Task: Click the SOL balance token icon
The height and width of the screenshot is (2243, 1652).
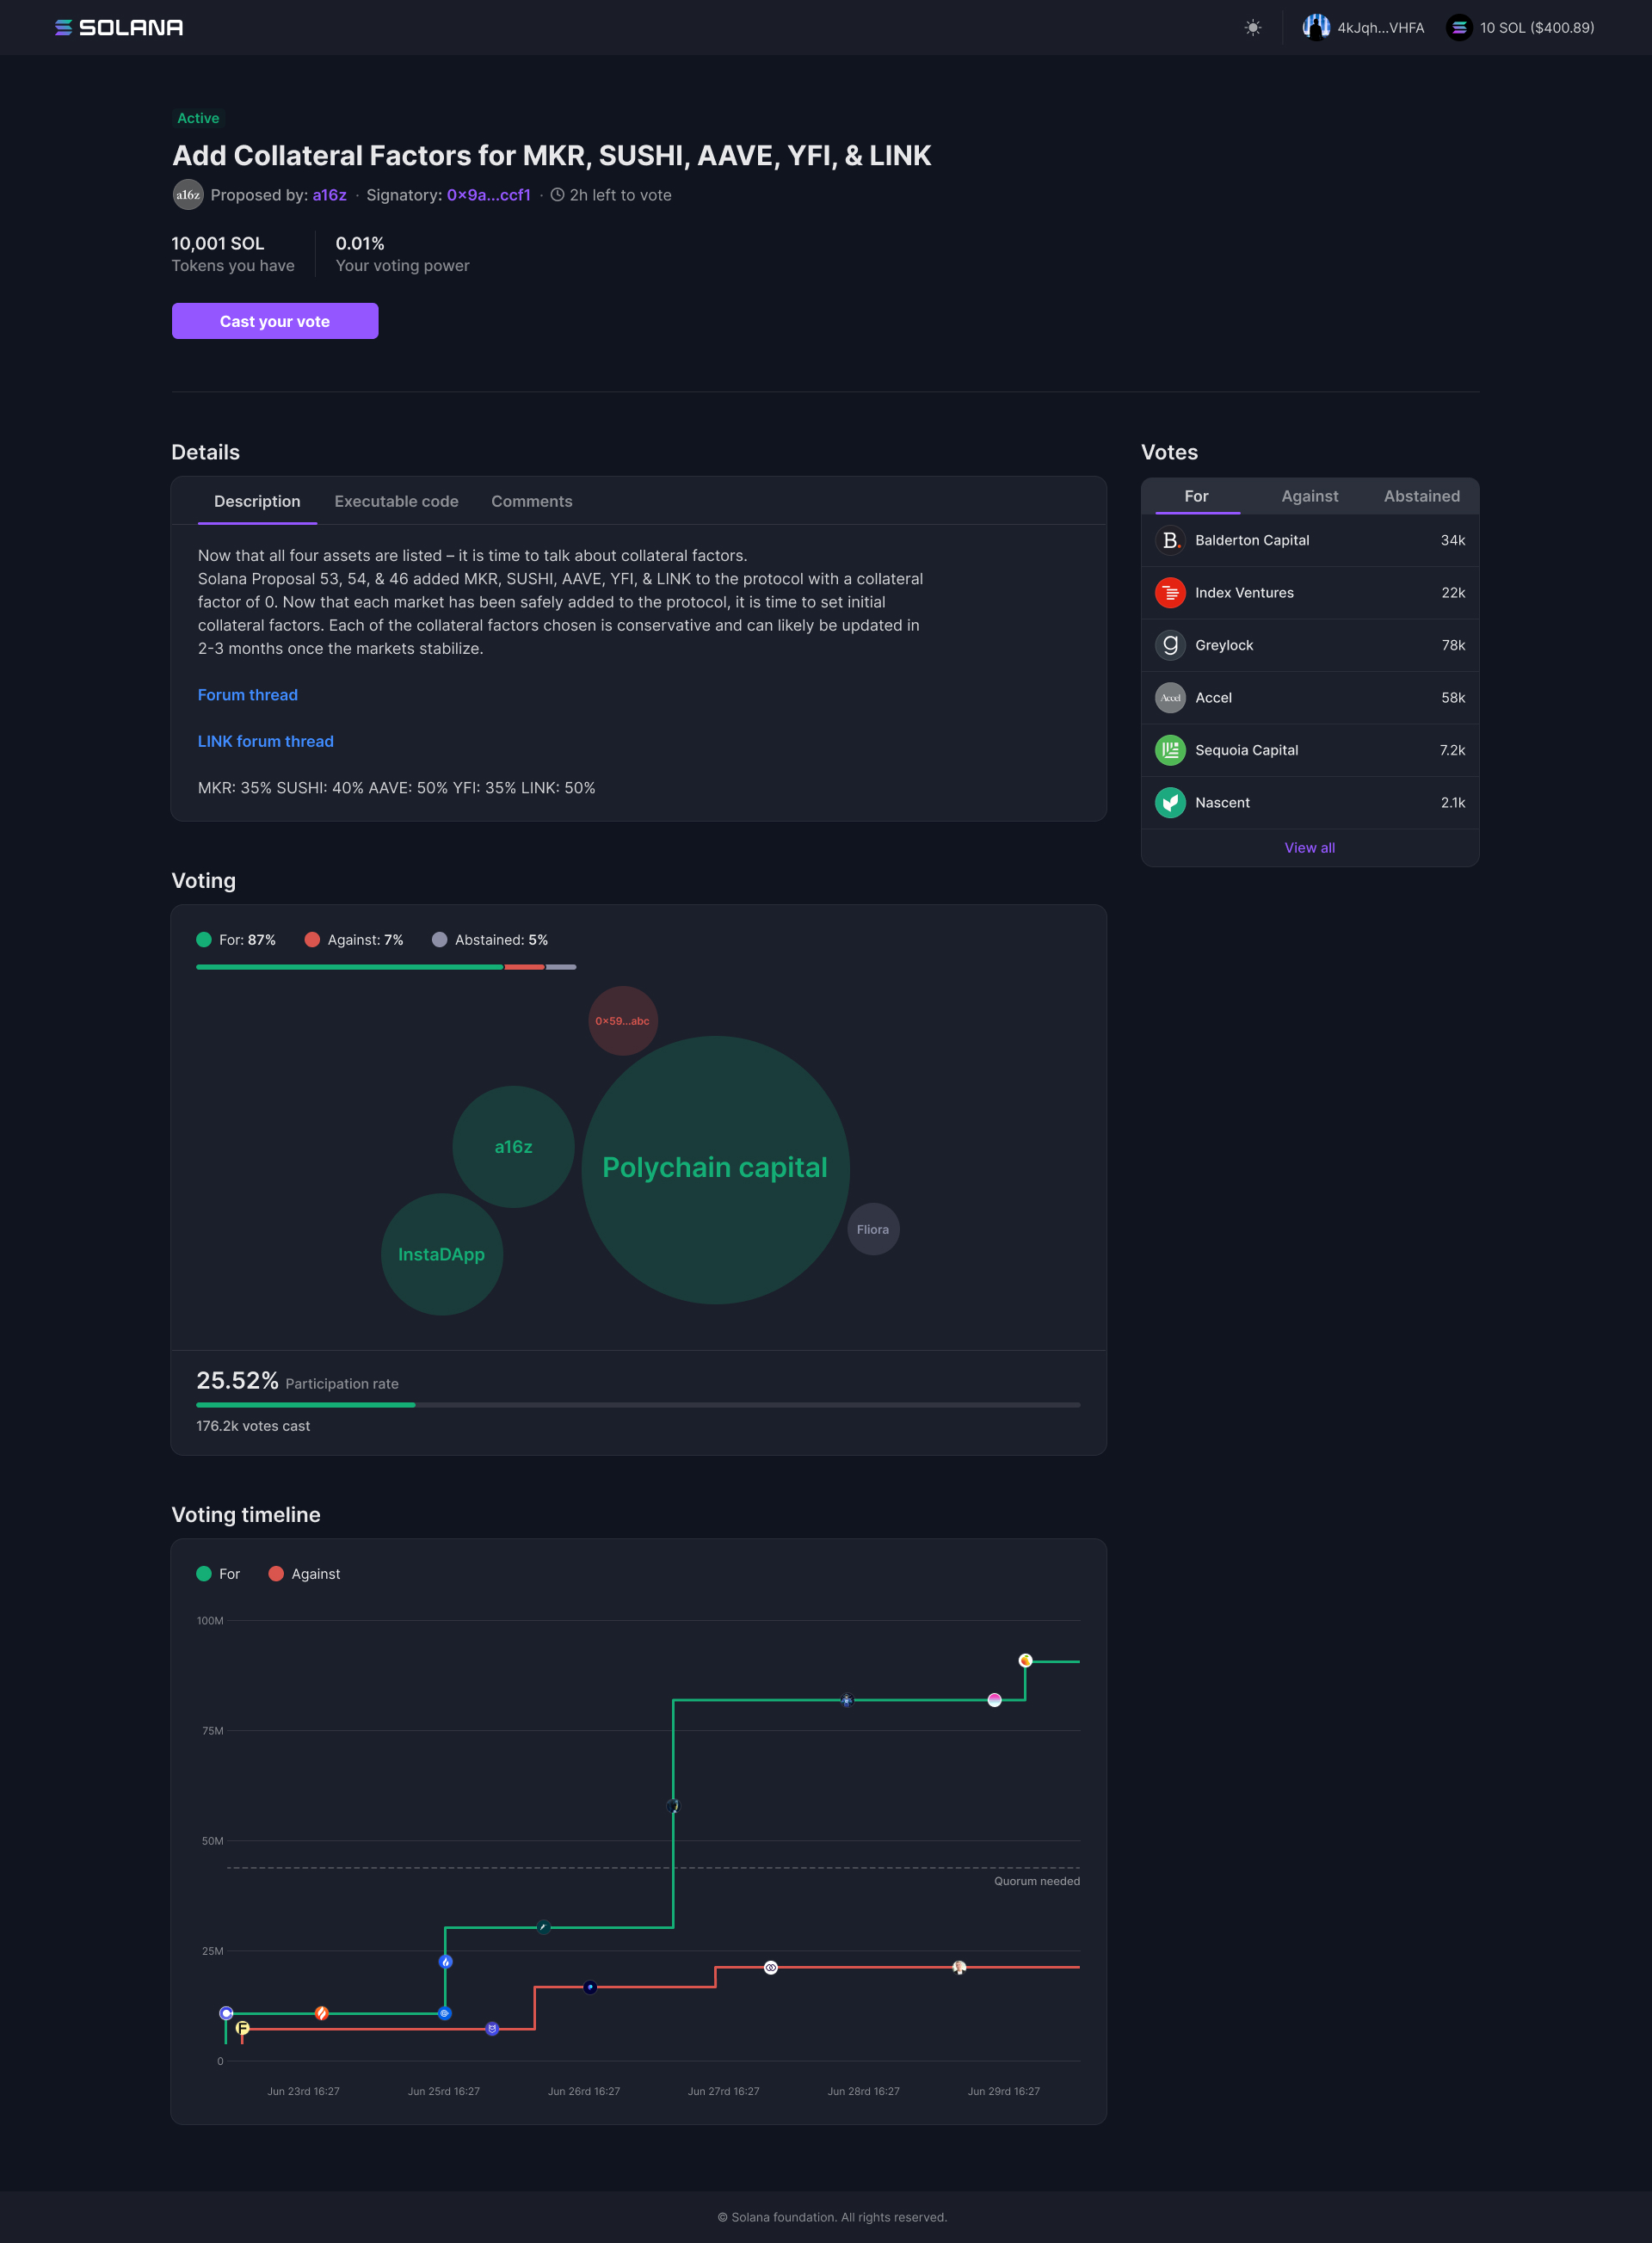Action: click(1459, 27)
